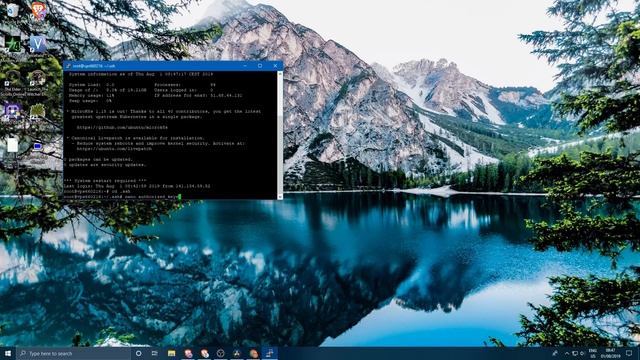Close the terminal window
The height and width of the screenshot is (360, 640).
pyautogui.click(x=276, y=66)
